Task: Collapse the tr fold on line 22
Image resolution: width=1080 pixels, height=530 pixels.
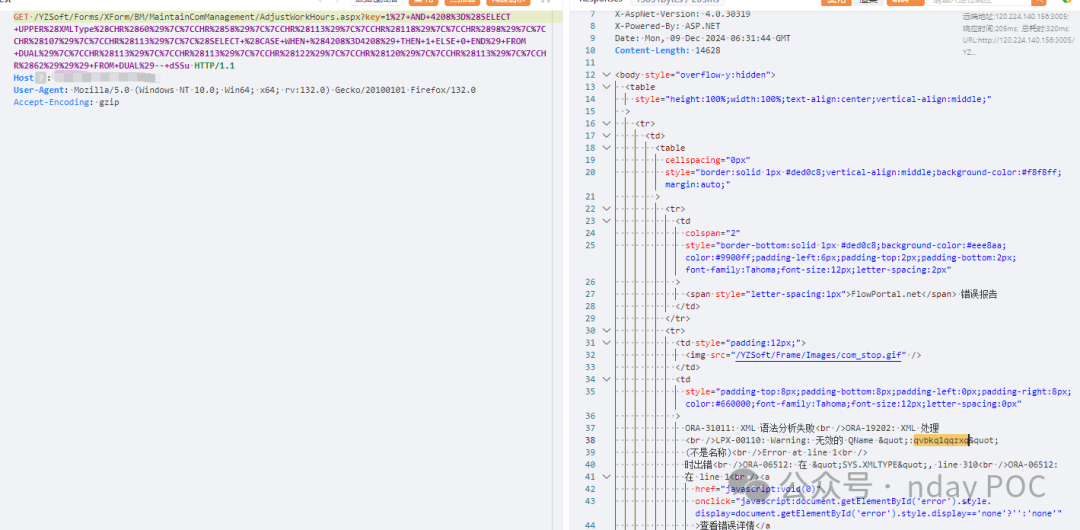Action: coord(606,209)
